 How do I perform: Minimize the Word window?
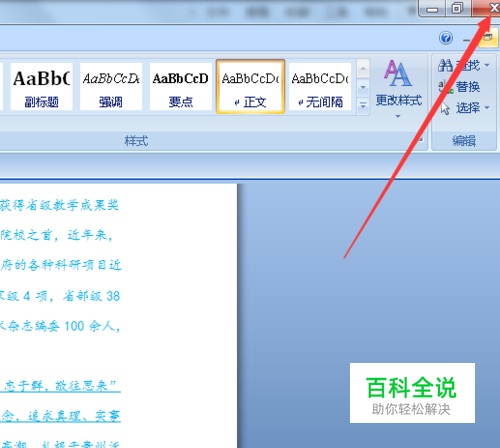point(432,8)
